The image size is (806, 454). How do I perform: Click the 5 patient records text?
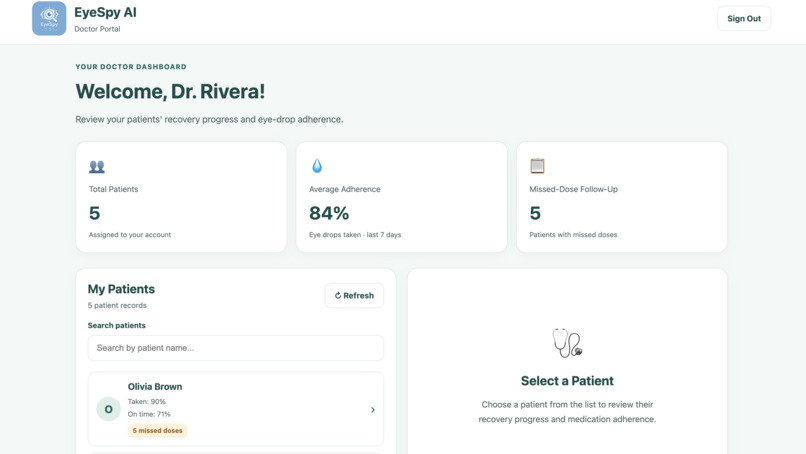[117, 305]
